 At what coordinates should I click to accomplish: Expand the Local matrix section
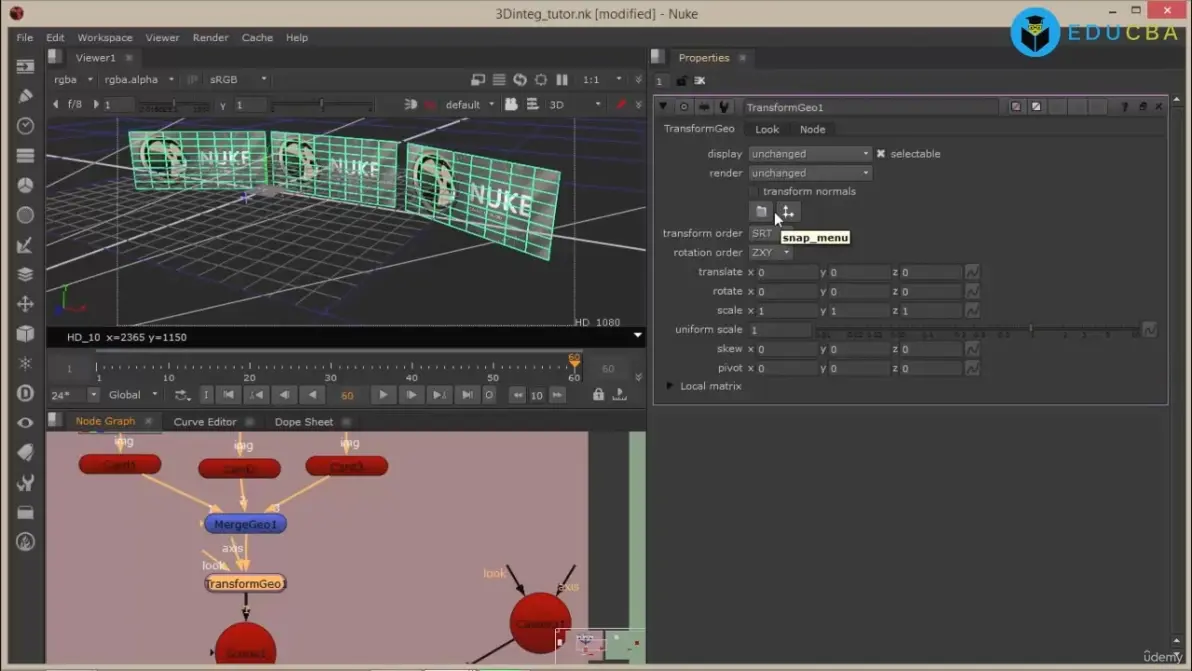pyautogui.click(x=670, y=386)
